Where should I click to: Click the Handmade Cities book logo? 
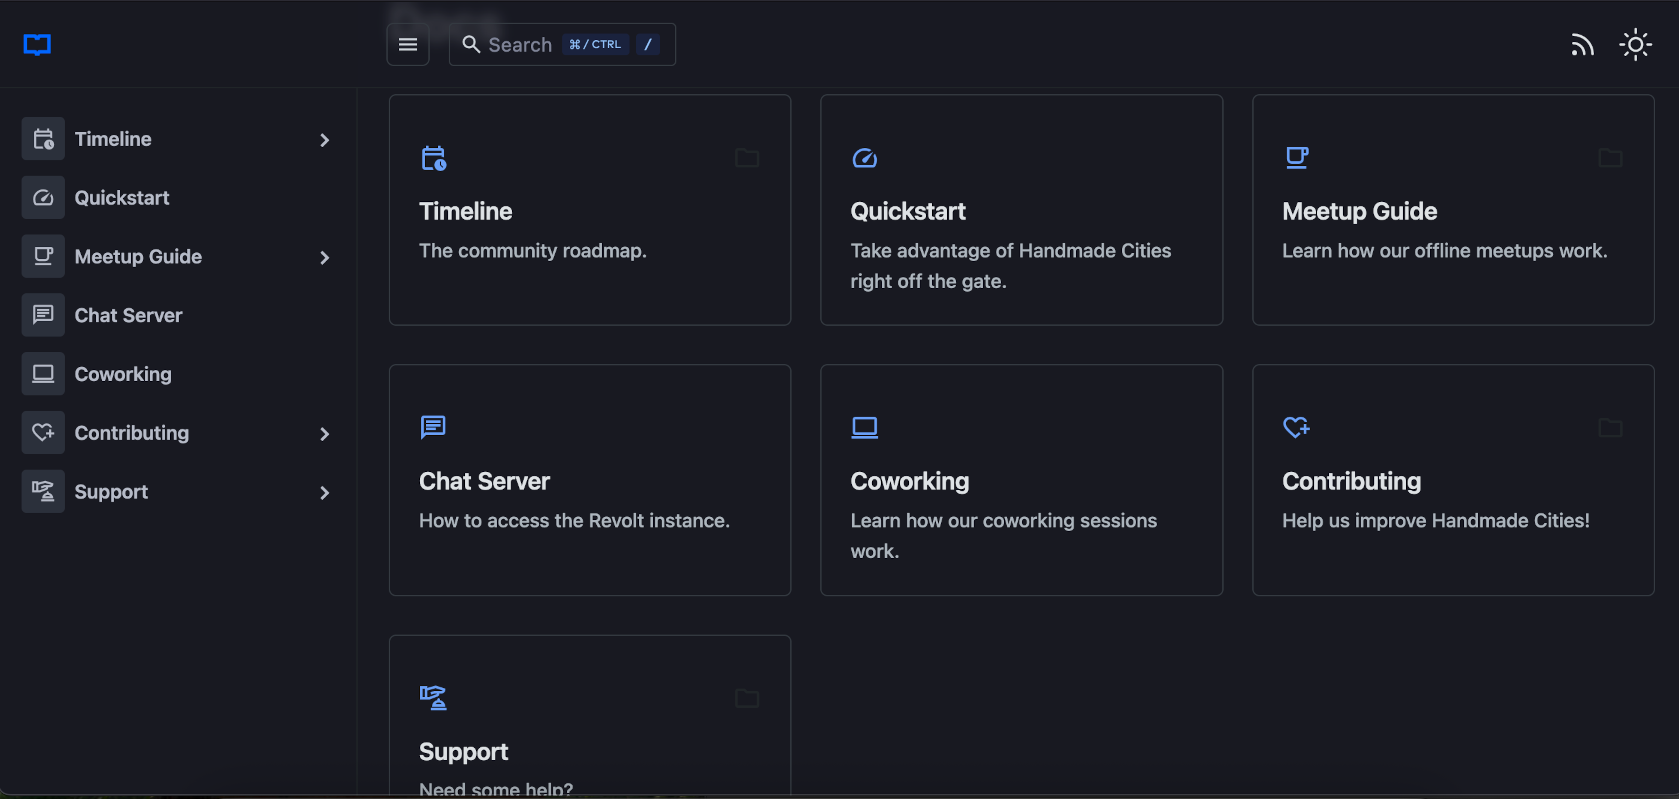point(37,45)
